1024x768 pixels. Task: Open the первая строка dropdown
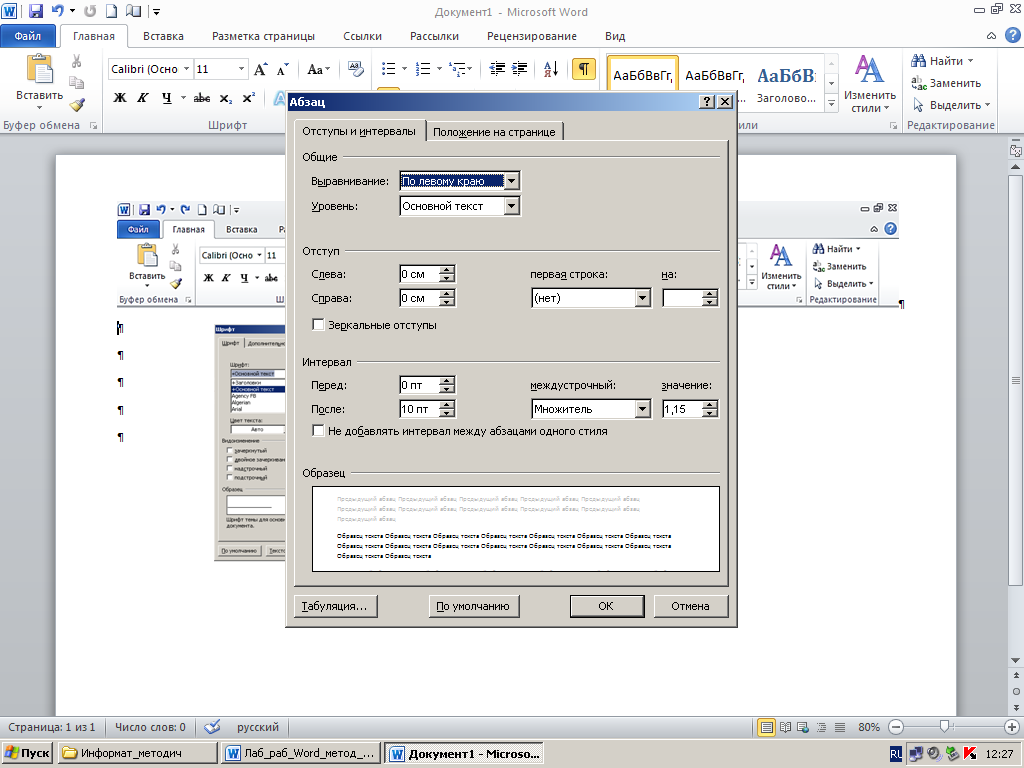click(643, 298)
